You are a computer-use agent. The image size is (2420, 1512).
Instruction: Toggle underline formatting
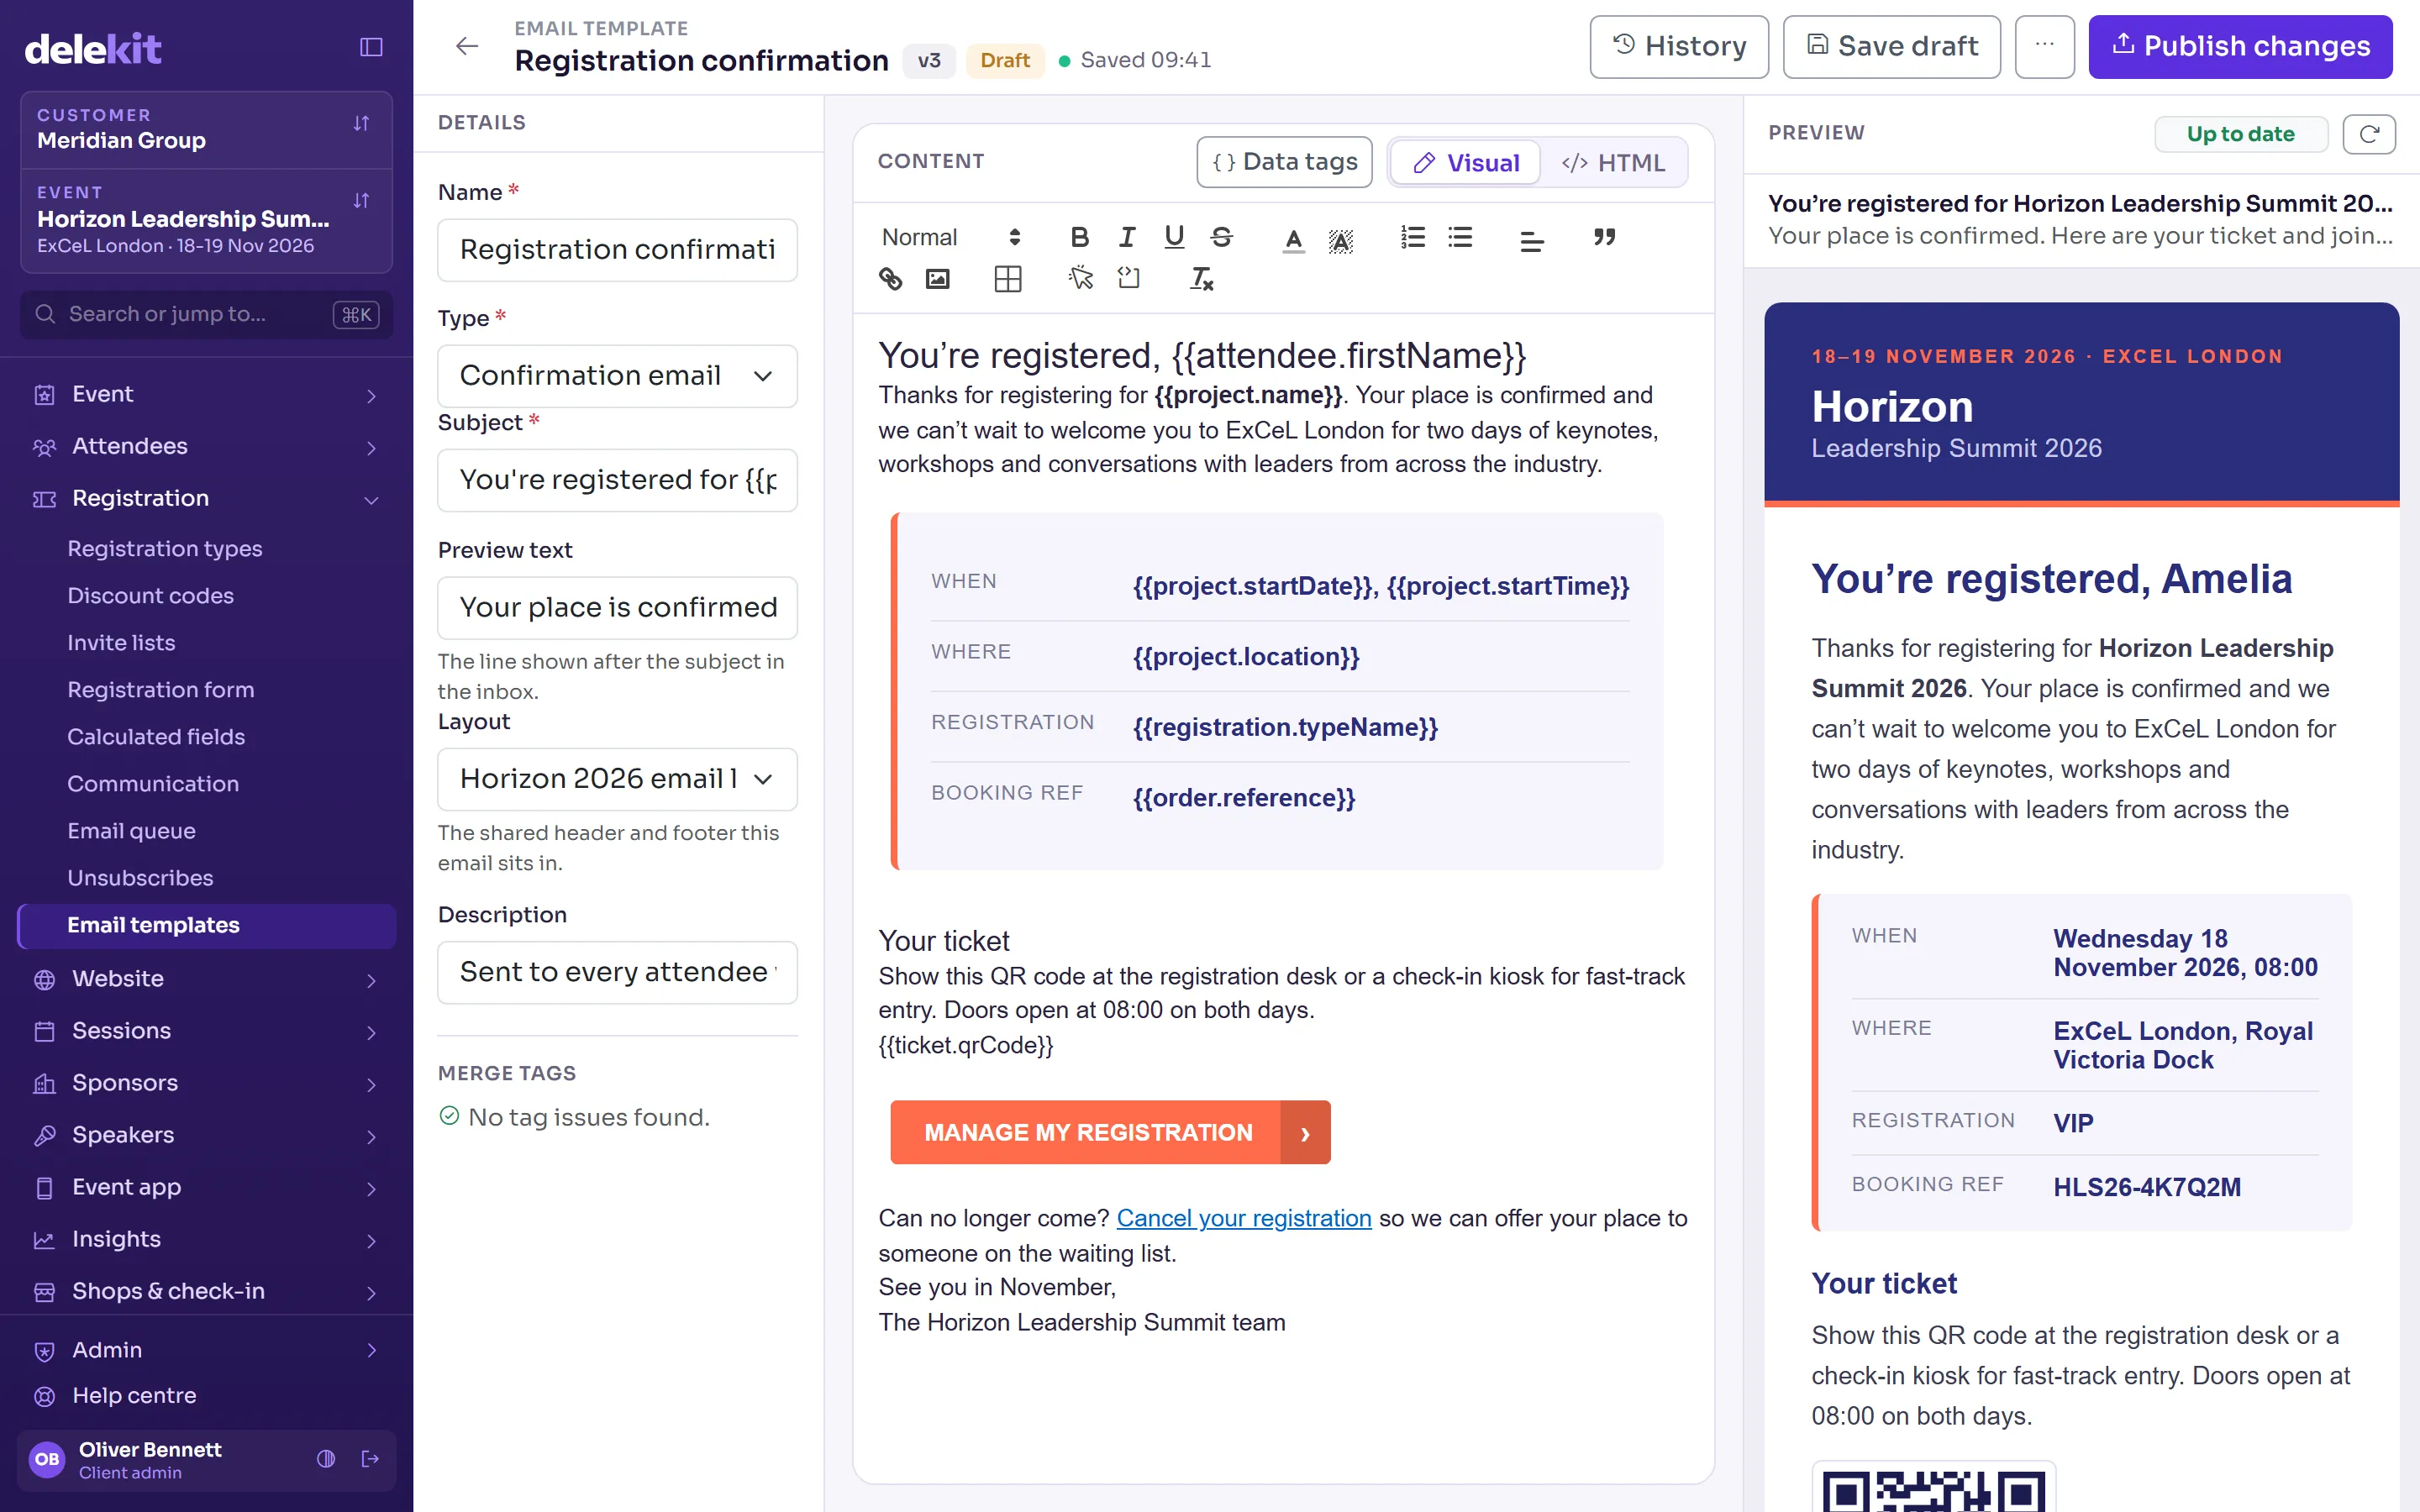[1174, 237]
